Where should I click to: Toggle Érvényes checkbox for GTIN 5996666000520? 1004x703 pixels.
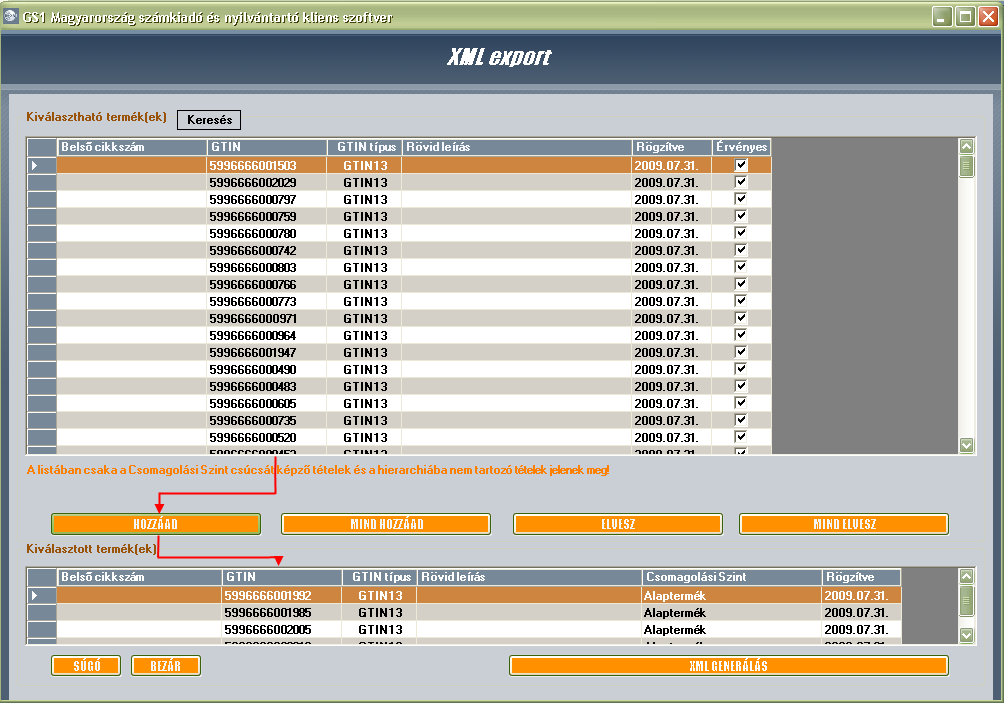(741, 437)
